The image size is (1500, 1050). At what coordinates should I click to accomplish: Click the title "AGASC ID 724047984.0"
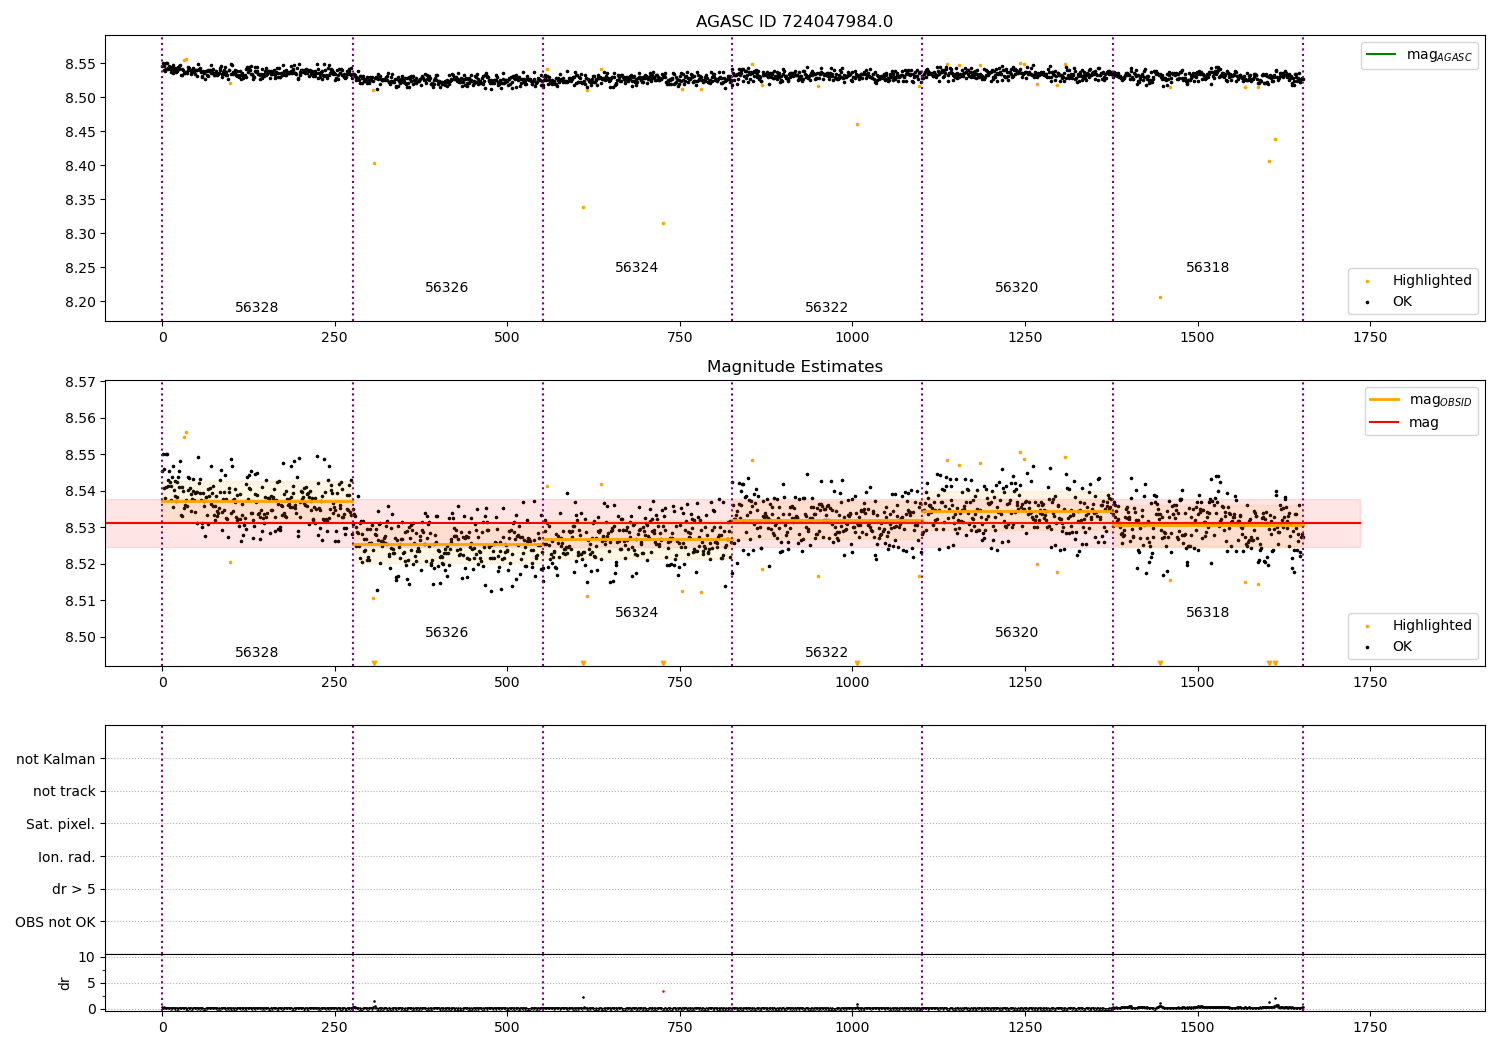tap(794, 22)
